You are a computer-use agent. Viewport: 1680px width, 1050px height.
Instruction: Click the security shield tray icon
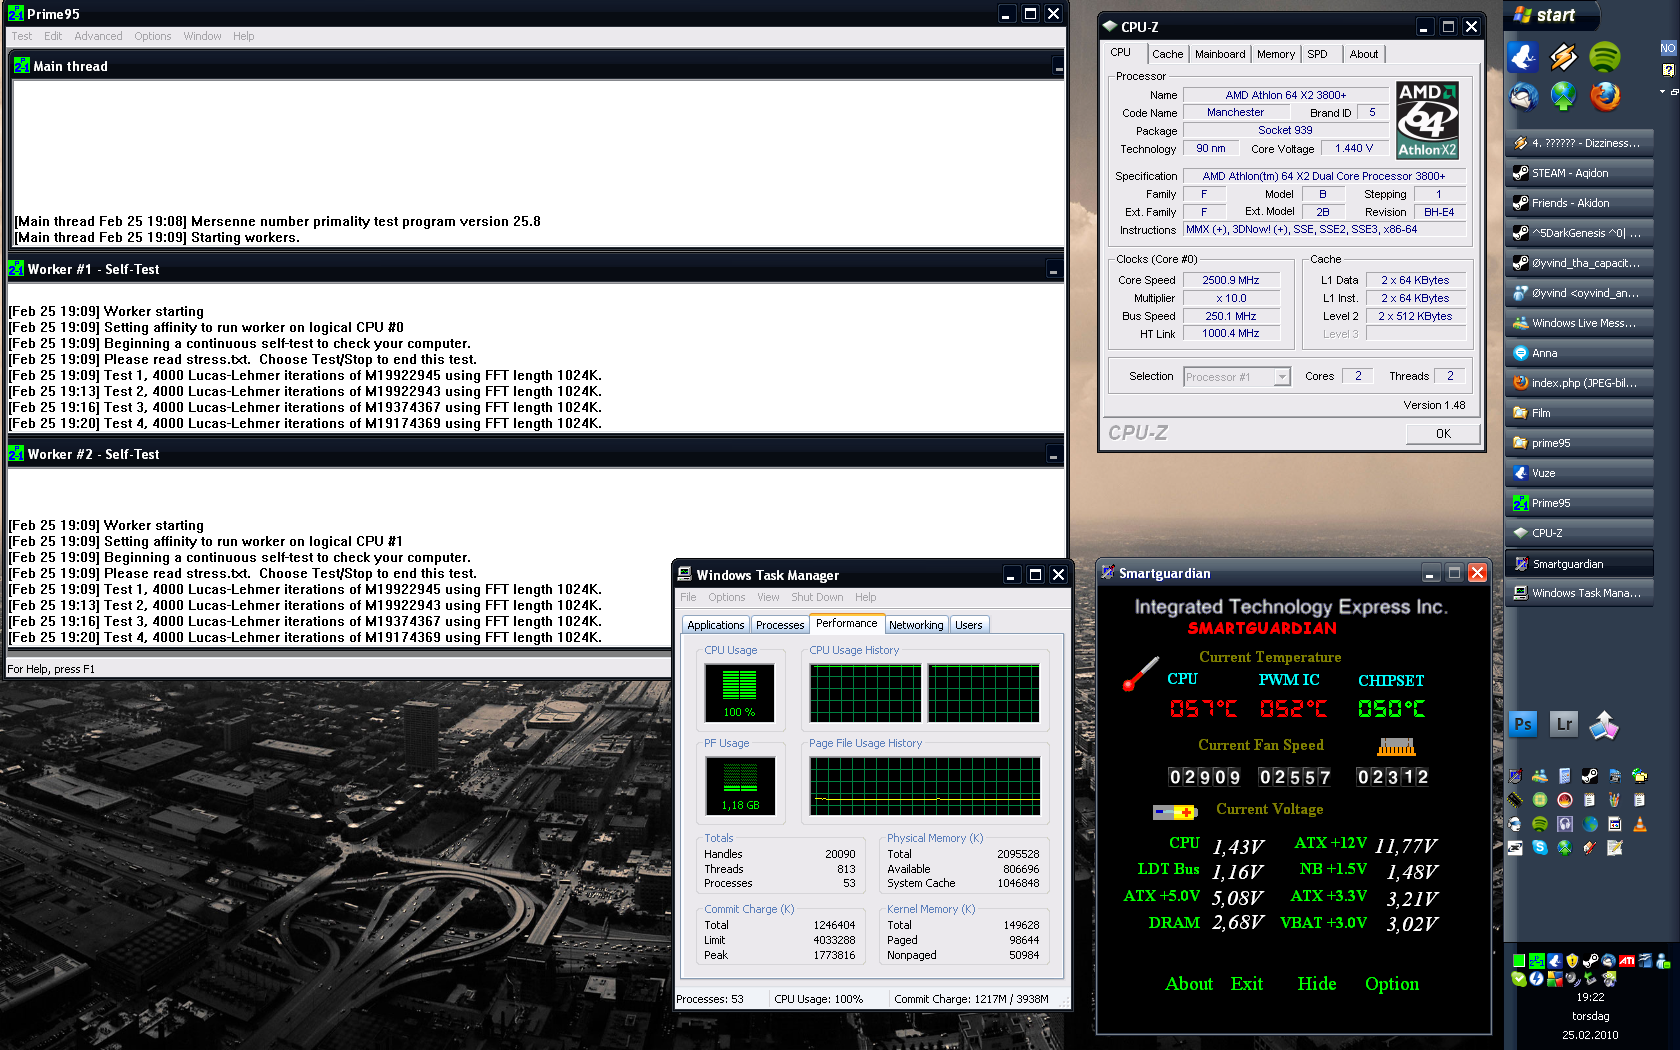[x=1573, y=961]
